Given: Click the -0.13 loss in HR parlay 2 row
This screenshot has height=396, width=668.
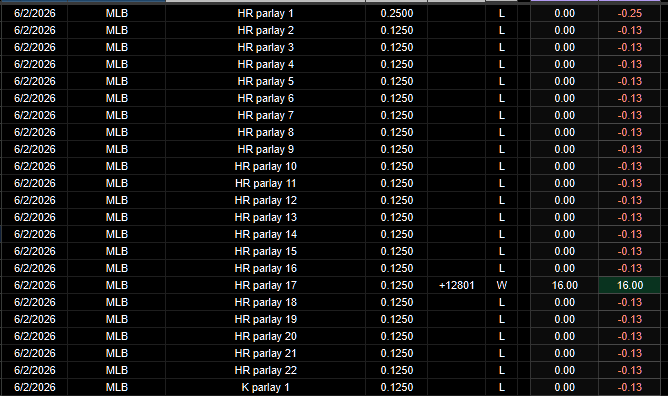Looking at the screenshot, I should point(630,30).
